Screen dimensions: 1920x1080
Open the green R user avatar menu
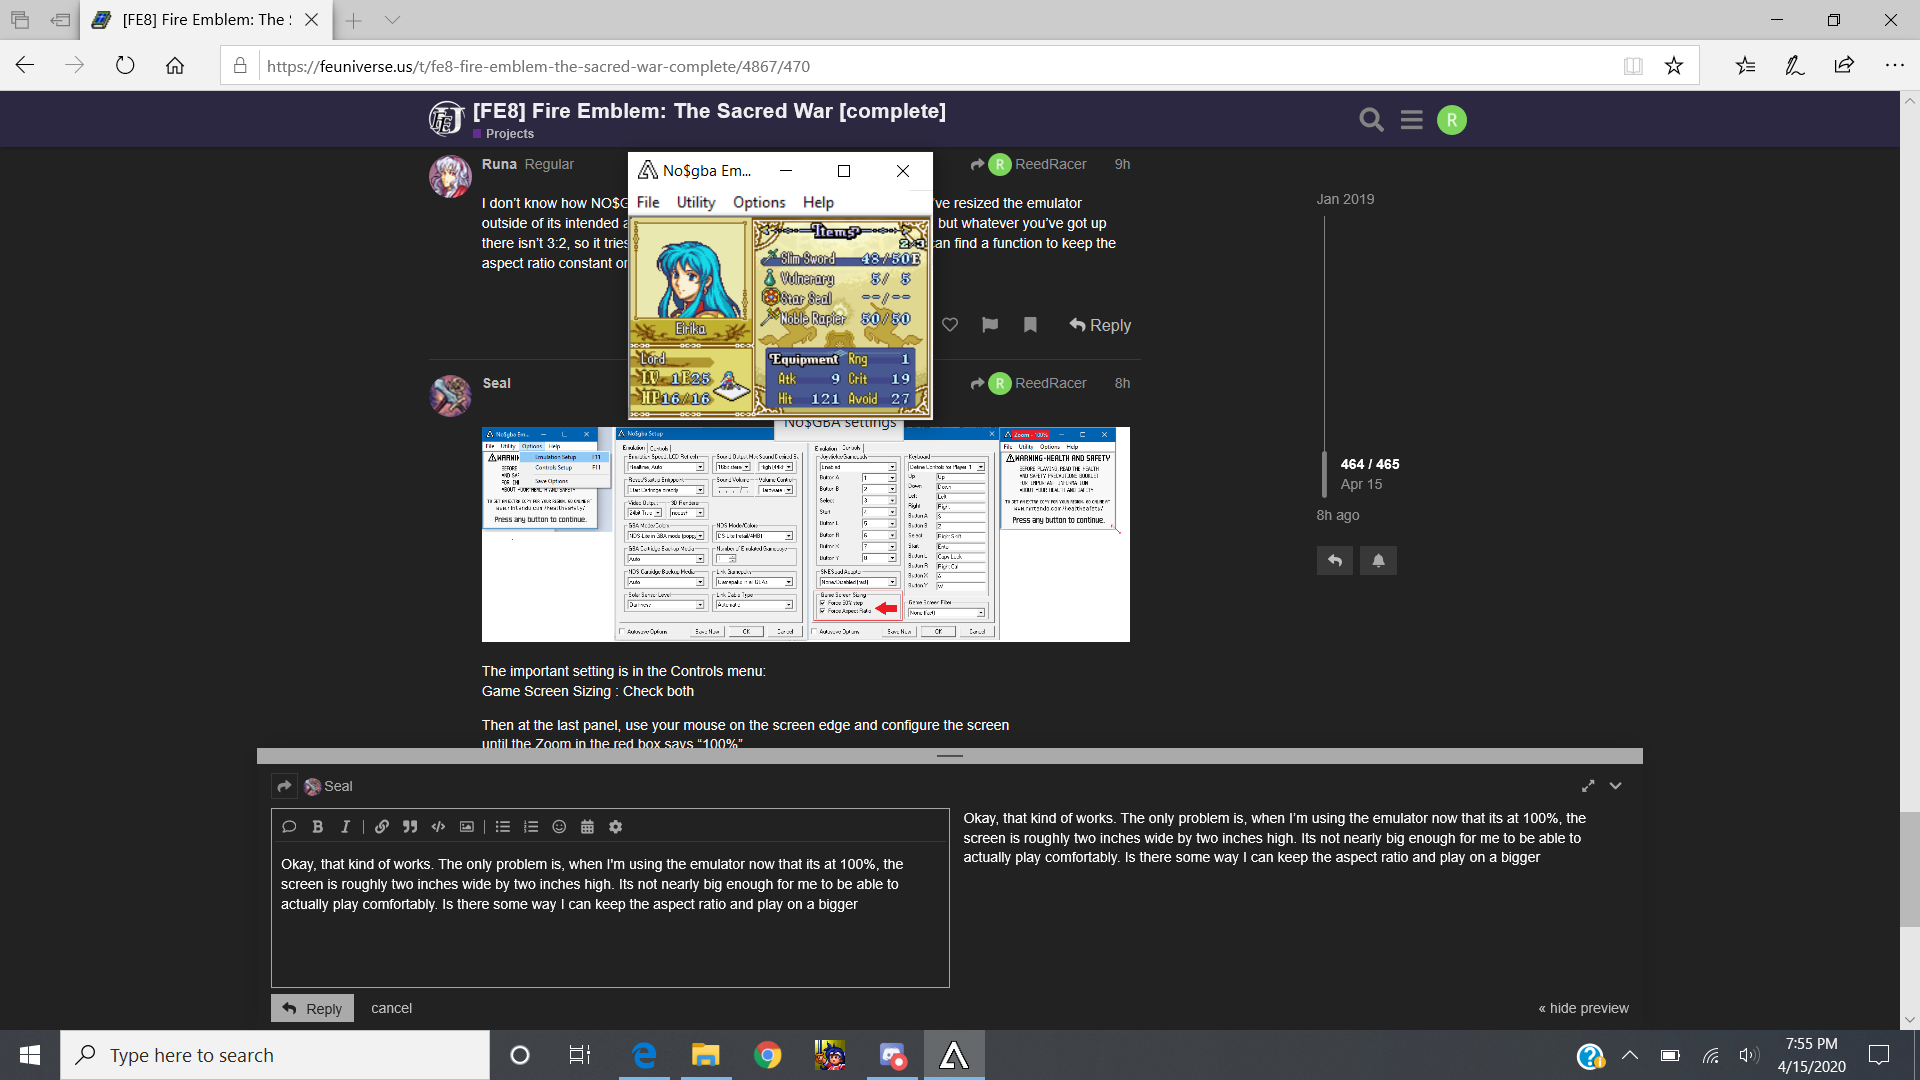(1451, 120)
